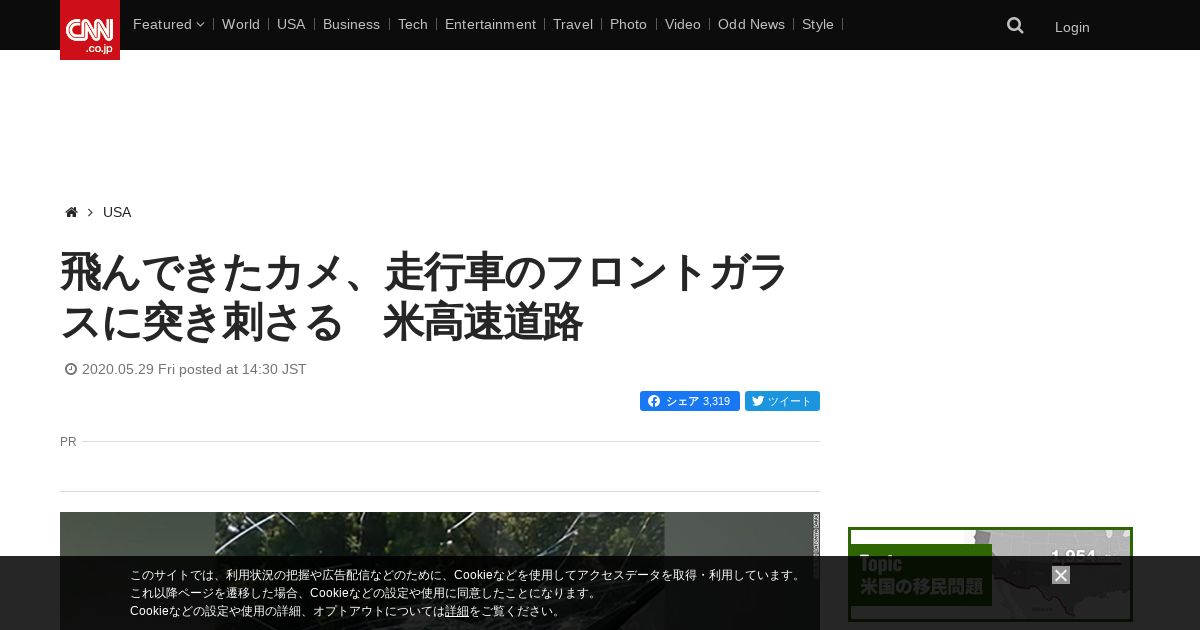Image resolution: width=1200 pixels, height=630 pixels.
Task: Click the posted date 2020.05.29 text
Action: 194,369
